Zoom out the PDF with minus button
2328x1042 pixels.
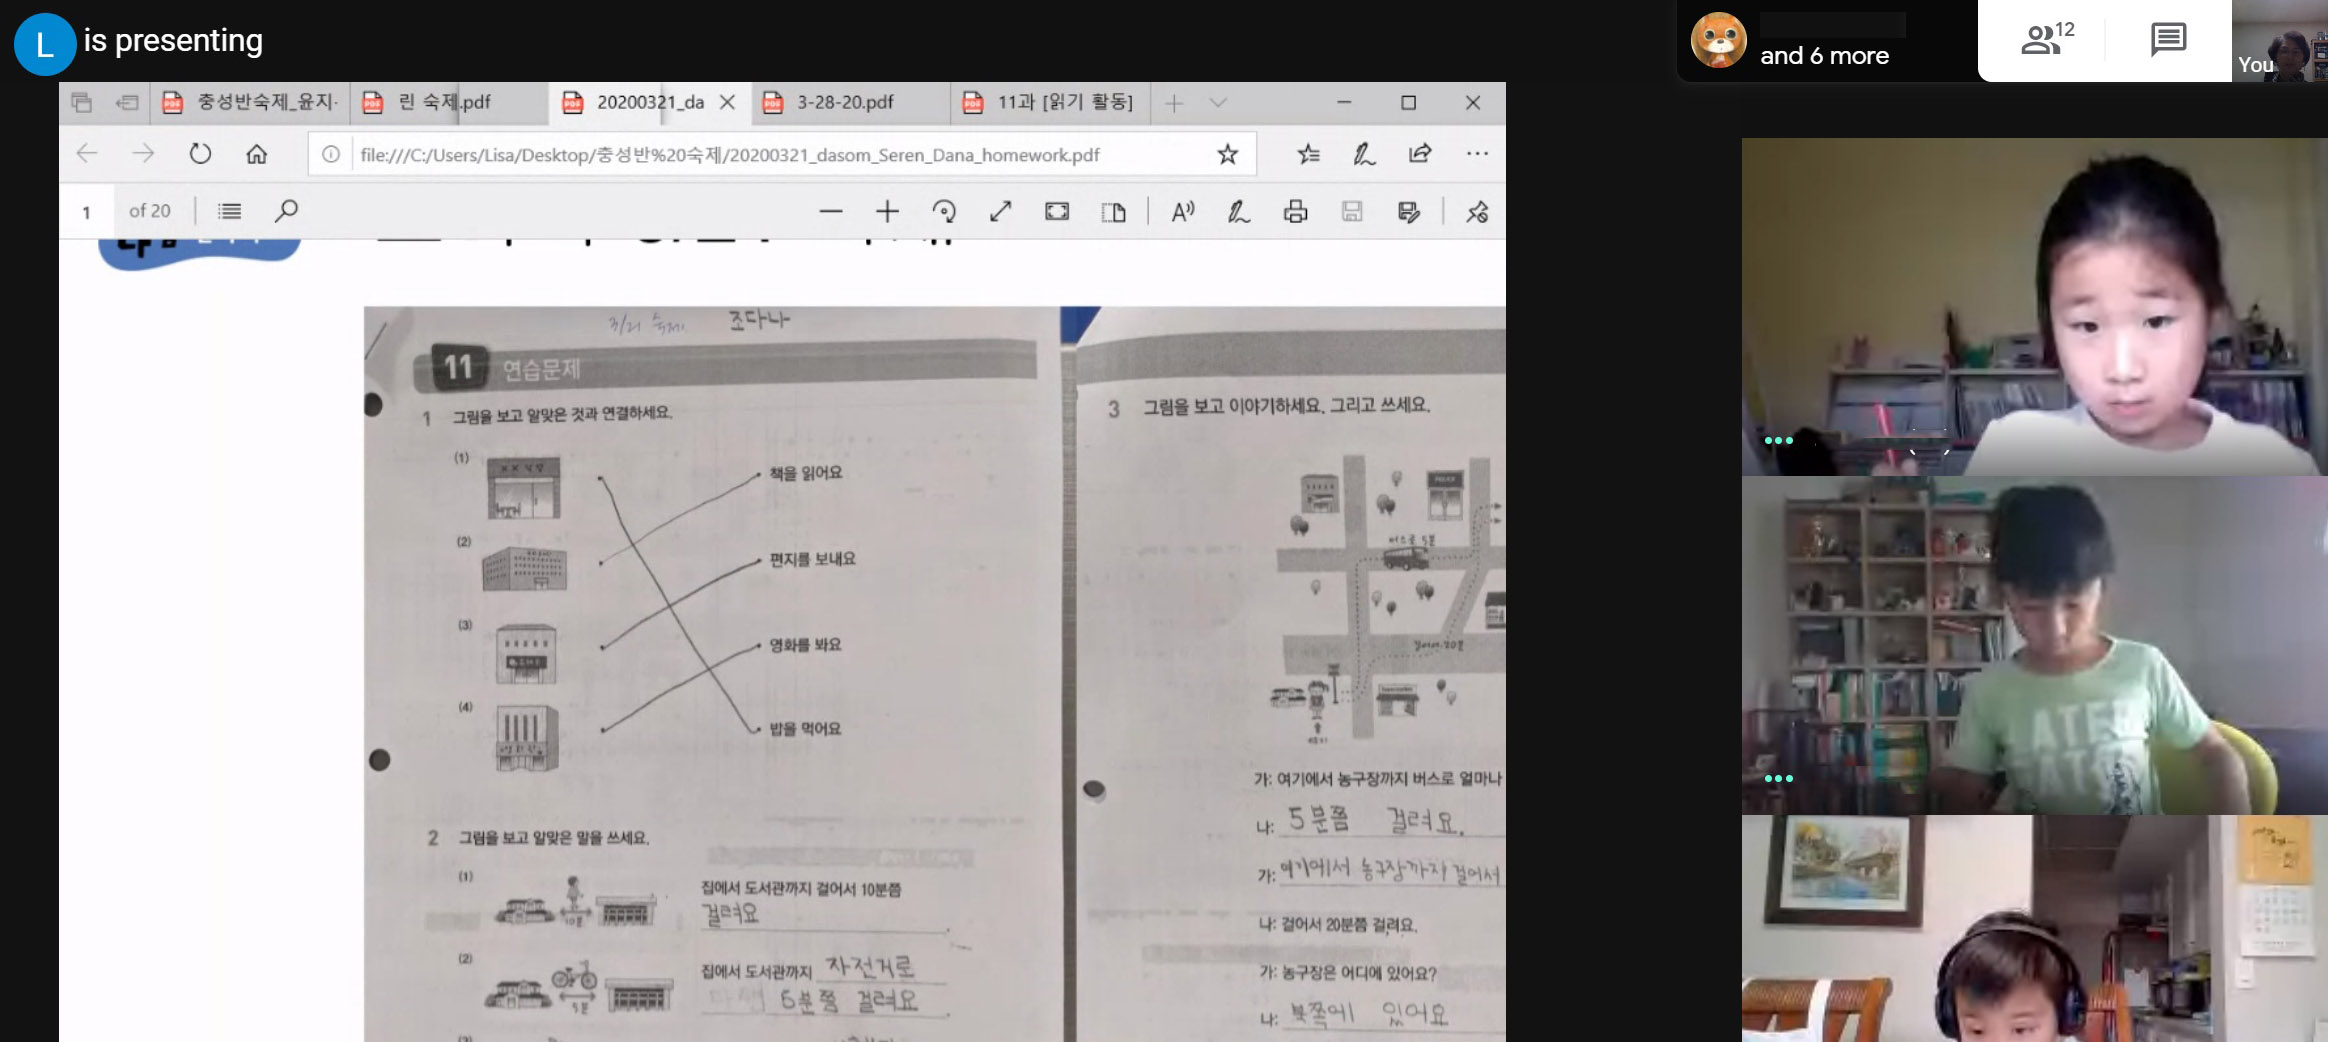[x=830, y=212]
